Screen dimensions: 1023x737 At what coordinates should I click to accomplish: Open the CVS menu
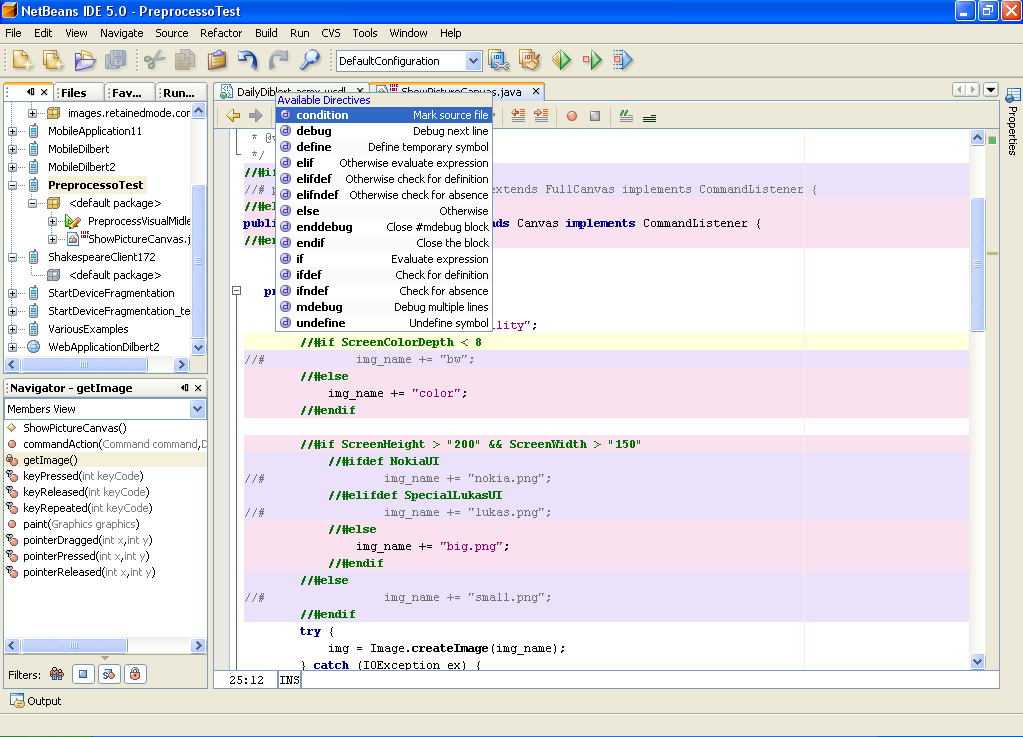point(331,33)
